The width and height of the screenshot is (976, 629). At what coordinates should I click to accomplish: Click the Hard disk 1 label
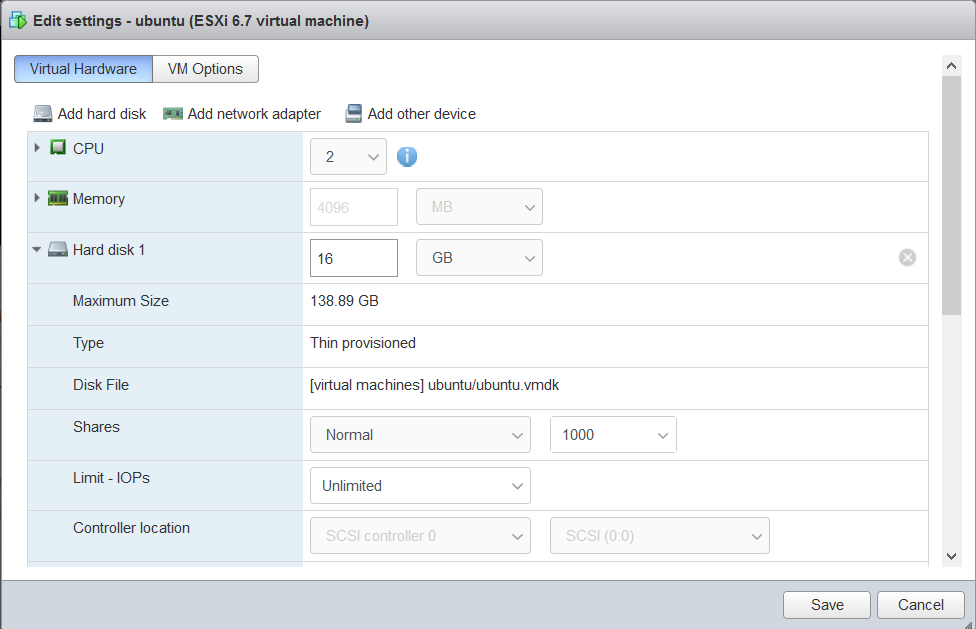click(x=109, y=250)
